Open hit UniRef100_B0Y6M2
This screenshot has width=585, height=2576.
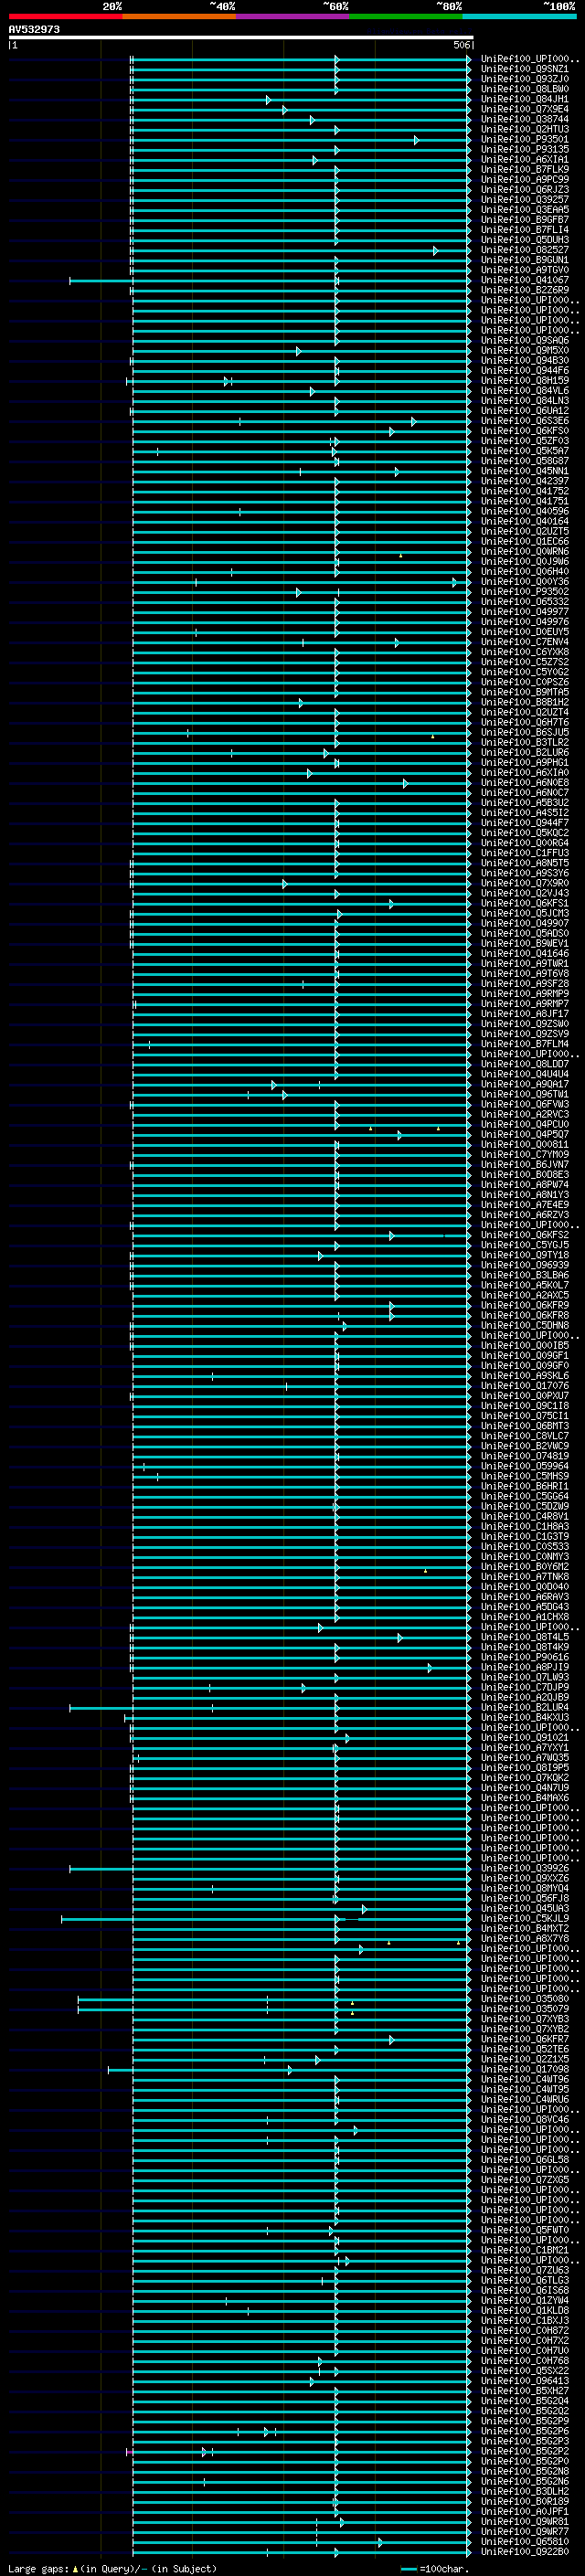coord(525,1566)
